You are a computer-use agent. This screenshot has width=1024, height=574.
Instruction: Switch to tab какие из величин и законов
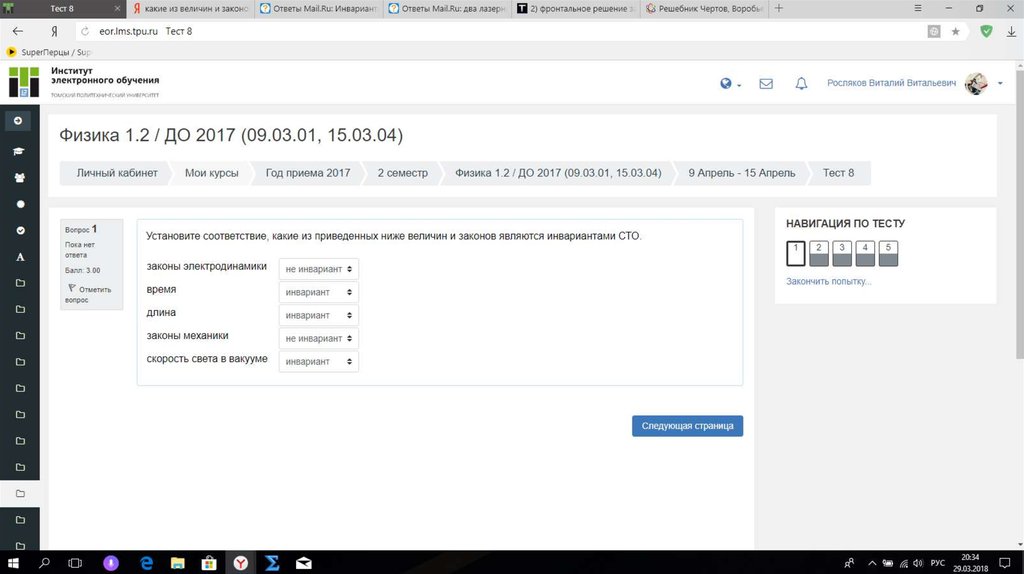click(x=190, y=8)
